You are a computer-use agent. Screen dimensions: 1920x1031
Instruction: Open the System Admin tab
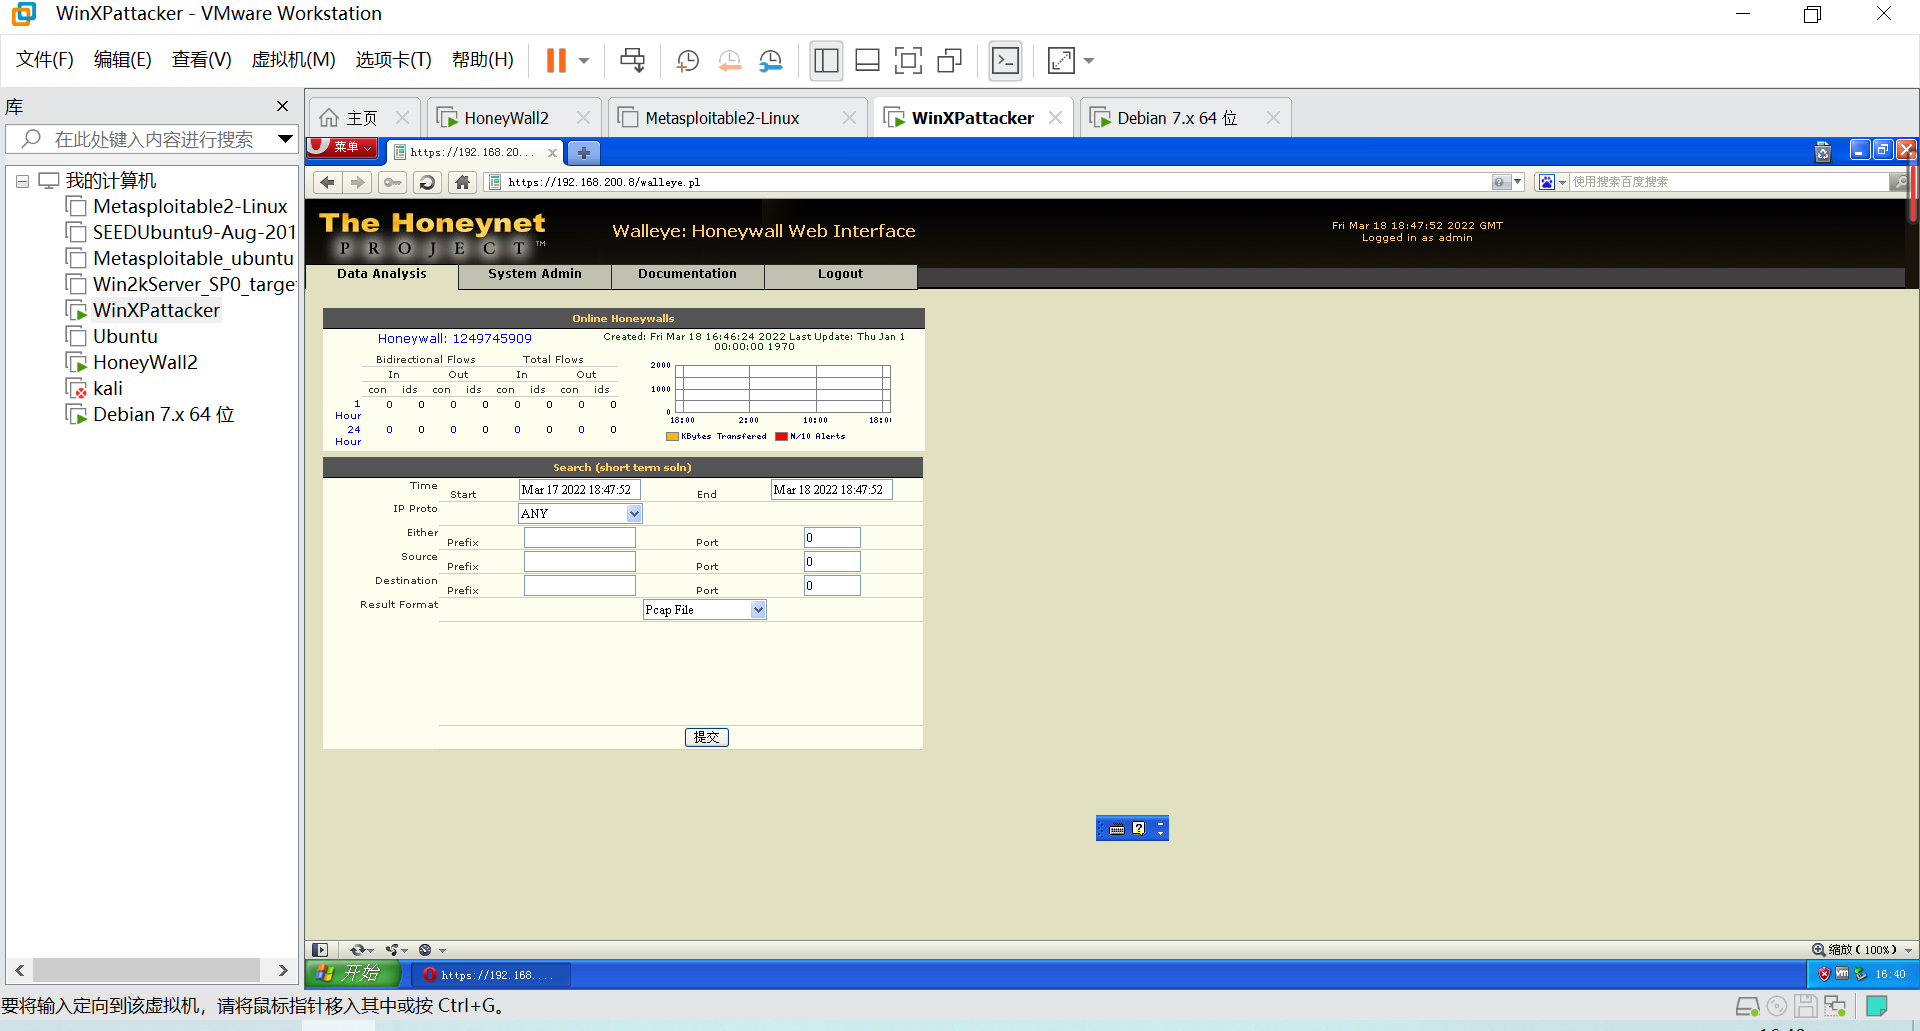click(x=535, y=274)
